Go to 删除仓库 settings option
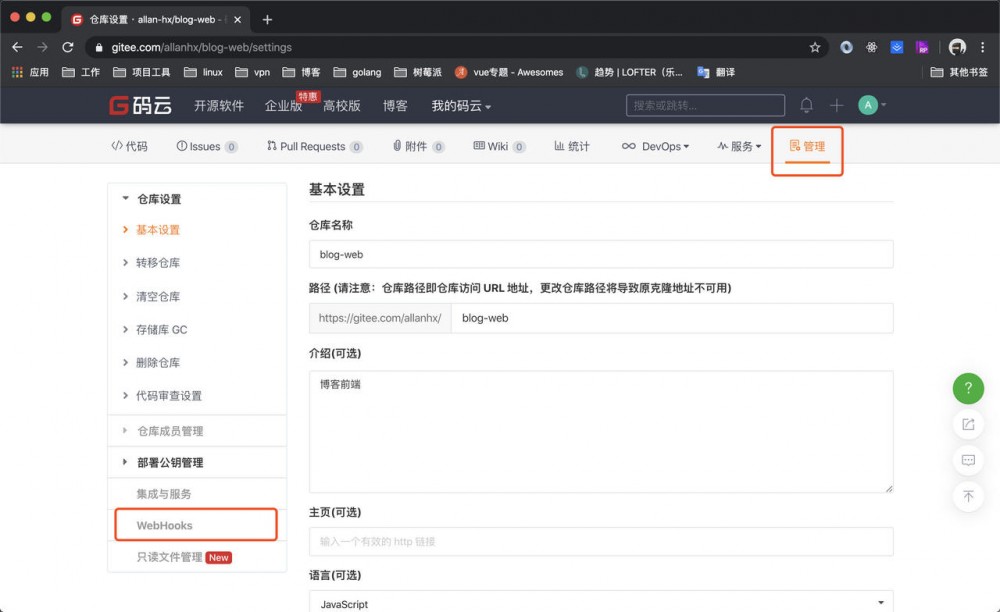Viewport: 1000px width, 612px height. pos(158,363)
